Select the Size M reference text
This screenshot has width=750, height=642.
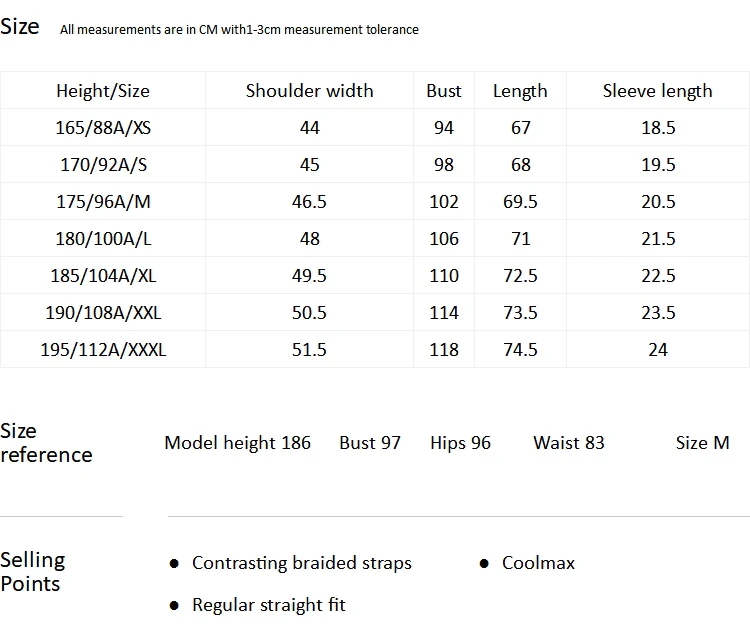703,443
